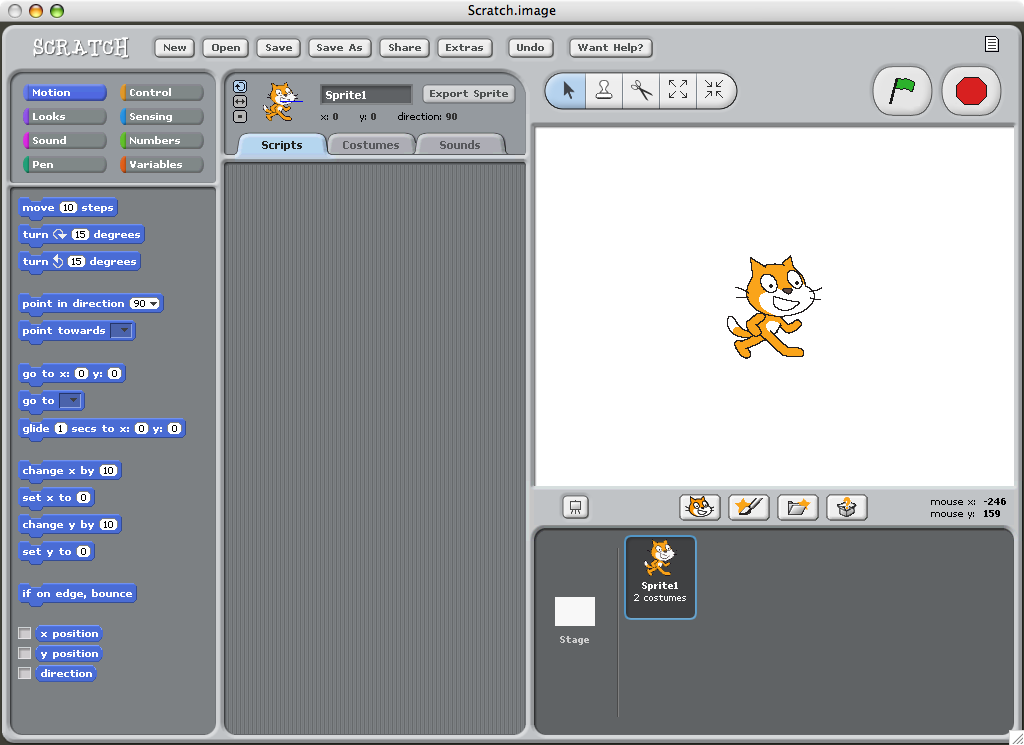Choose the grow sprite tool

678,90
